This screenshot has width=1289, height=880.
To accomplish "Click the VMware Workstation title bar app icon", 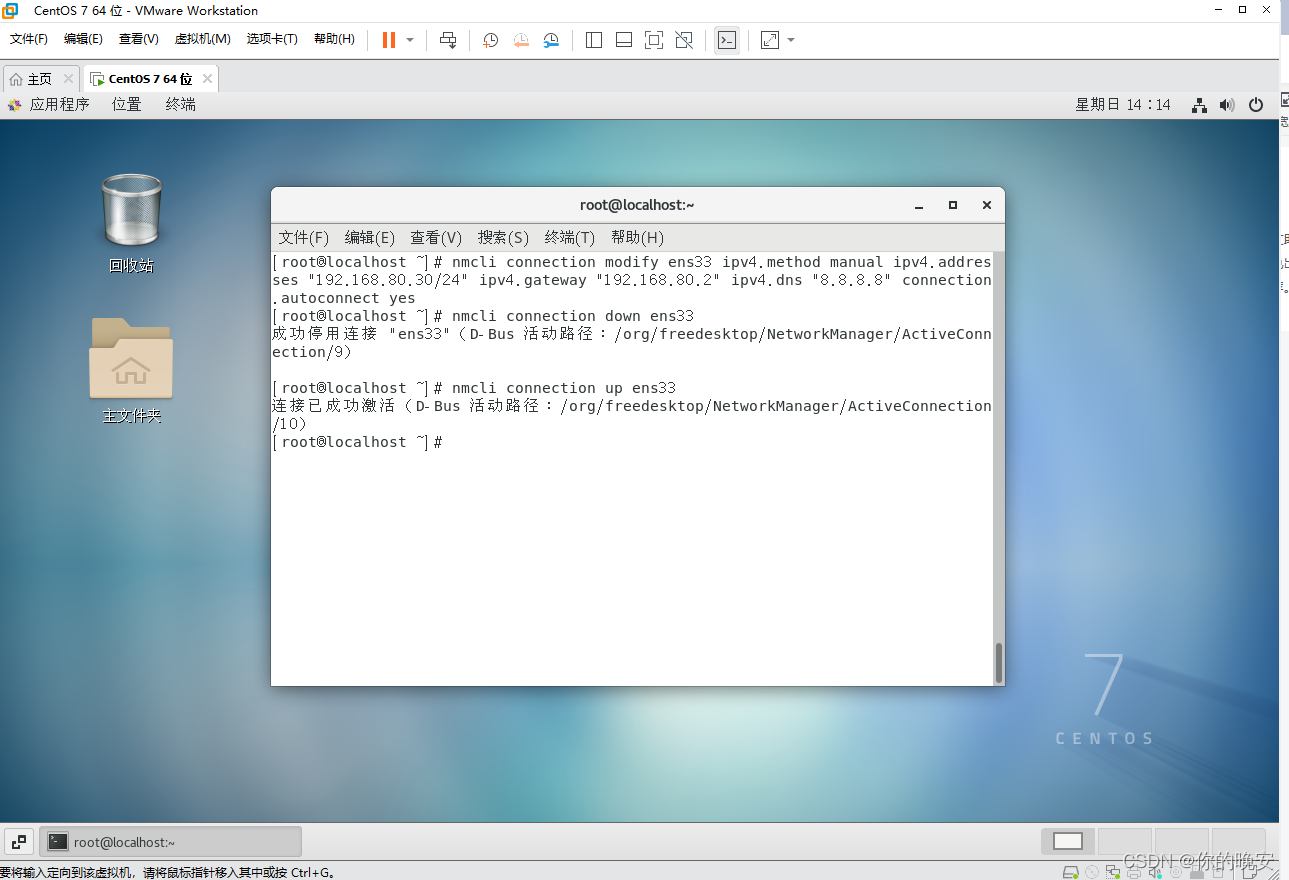I will coord(10,10).
